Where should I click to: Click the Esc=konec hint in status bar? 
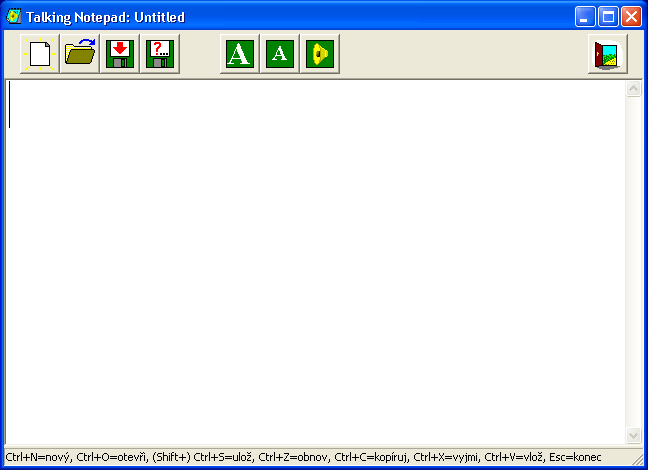pos(575,457)
